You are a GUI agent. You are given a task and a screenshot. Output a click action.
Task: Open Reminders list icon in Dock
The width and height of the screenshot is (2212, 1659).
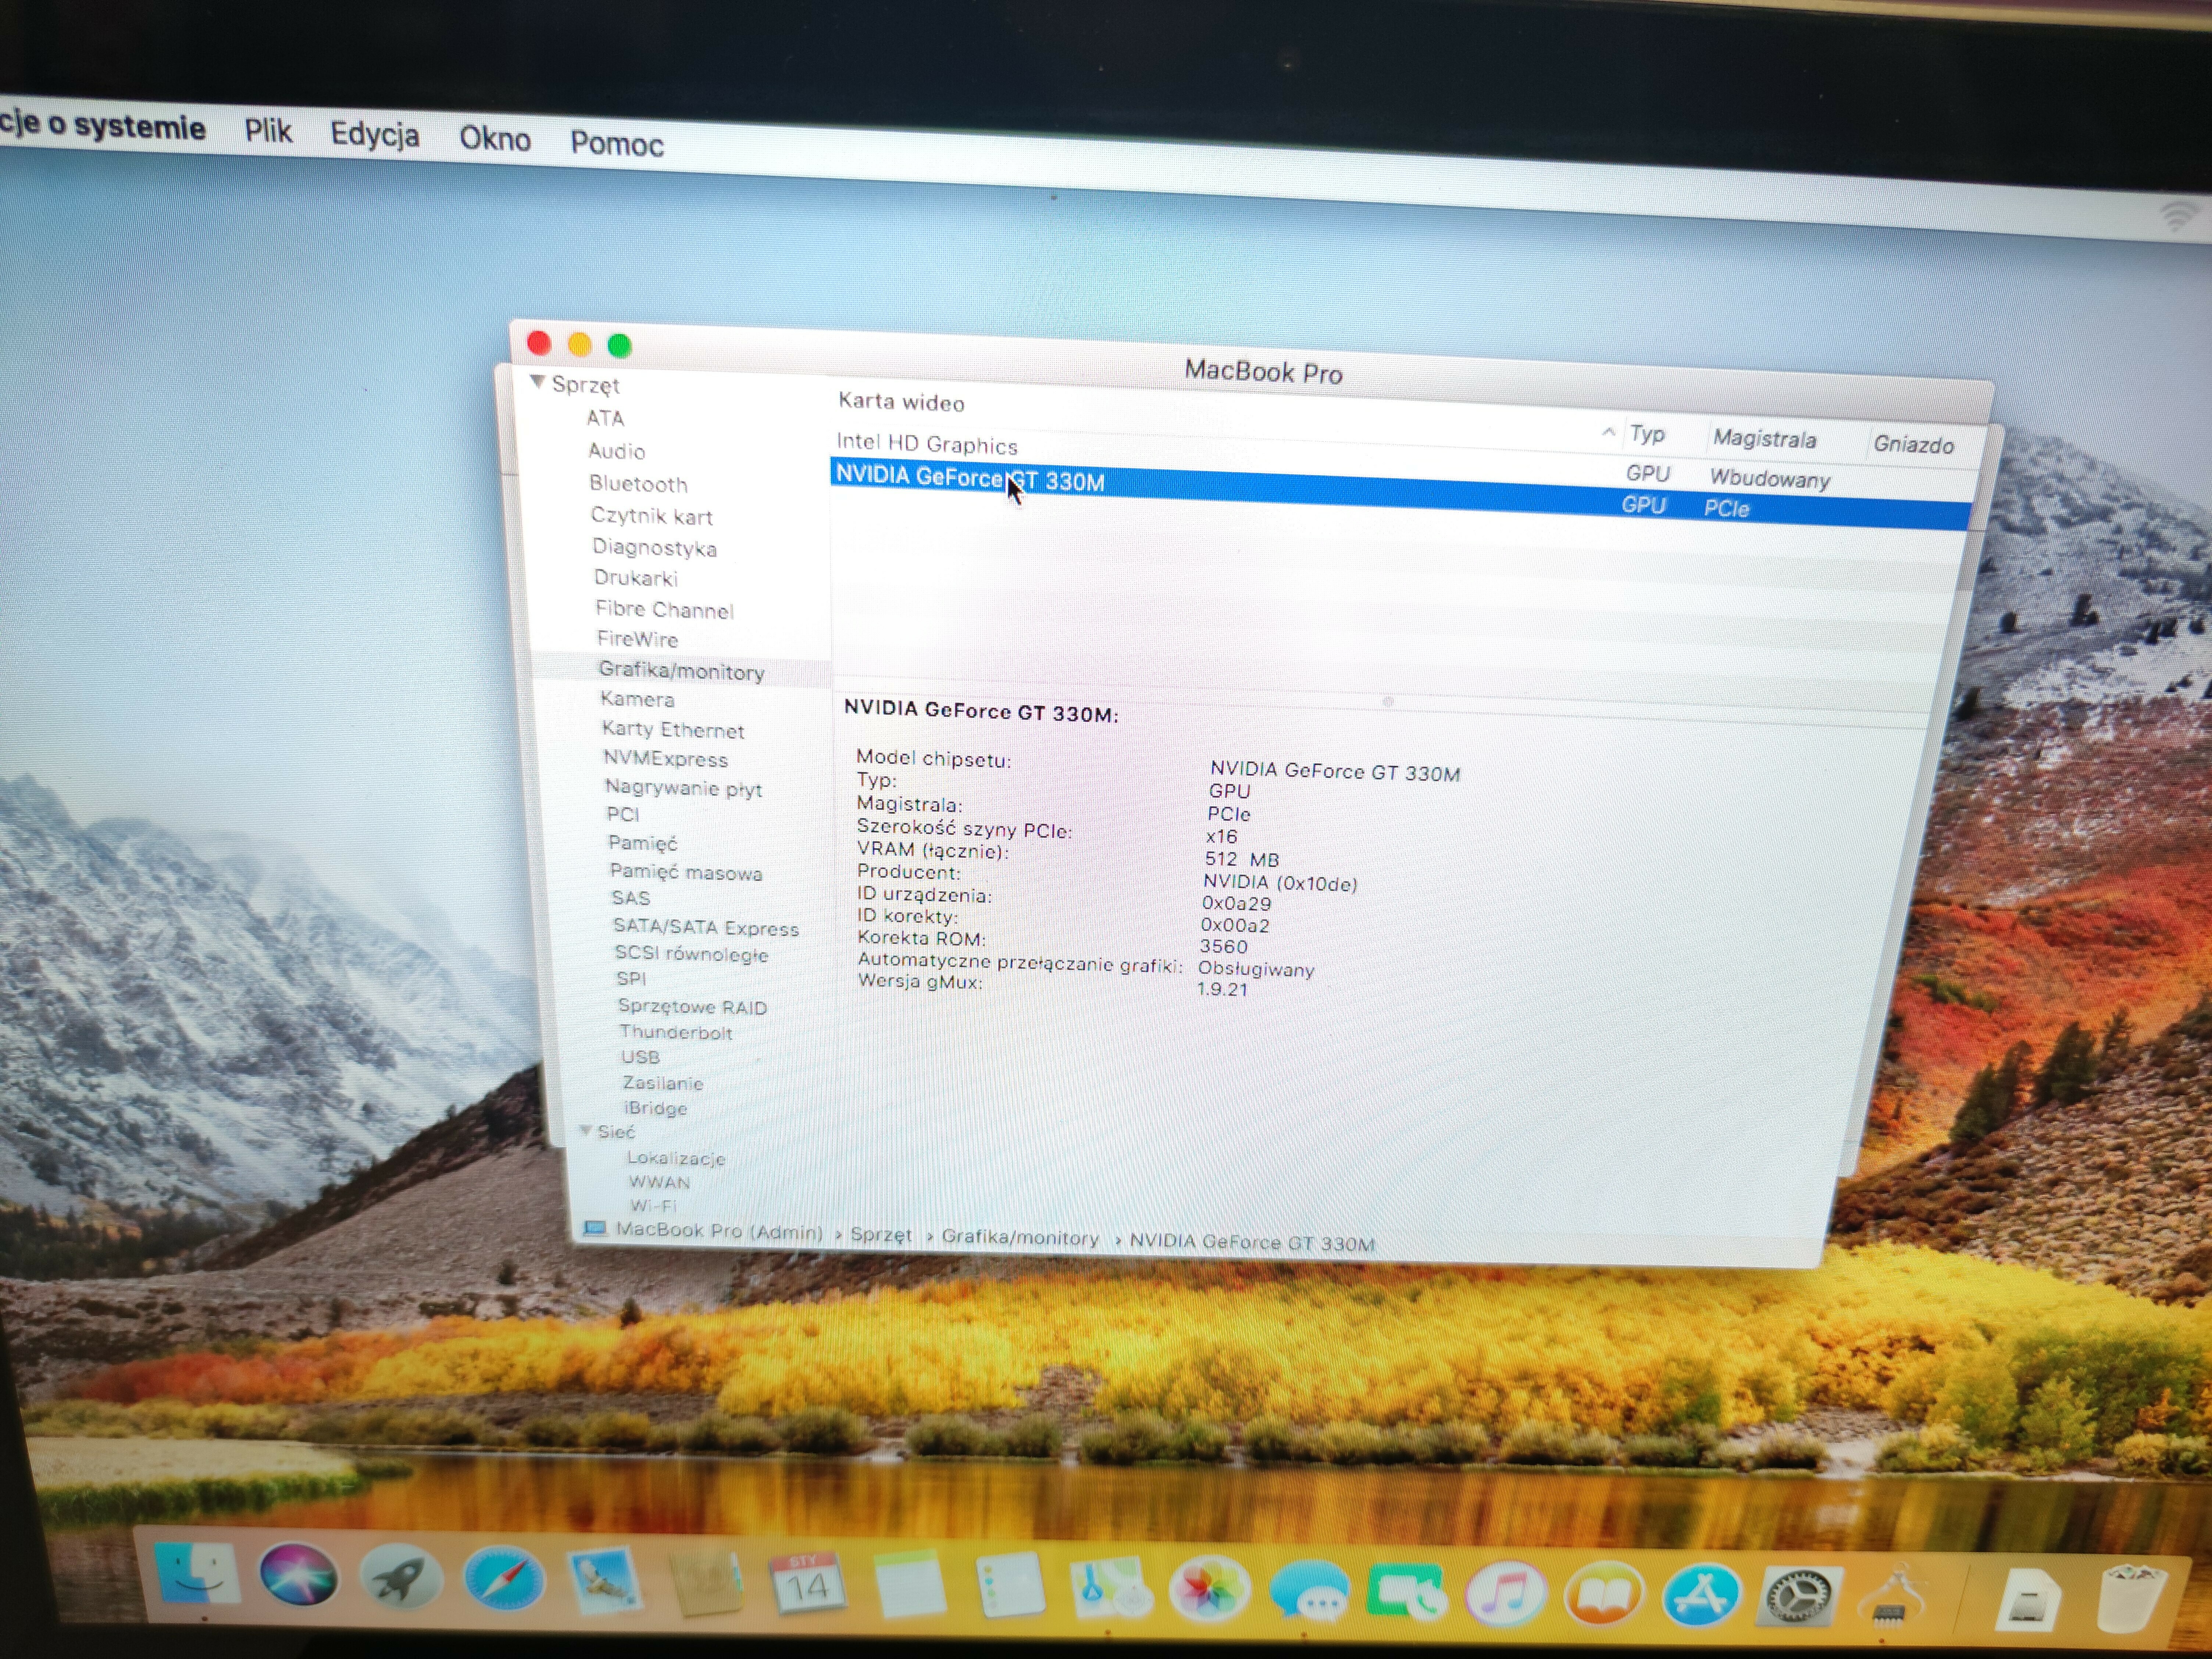point(1010,1586)
